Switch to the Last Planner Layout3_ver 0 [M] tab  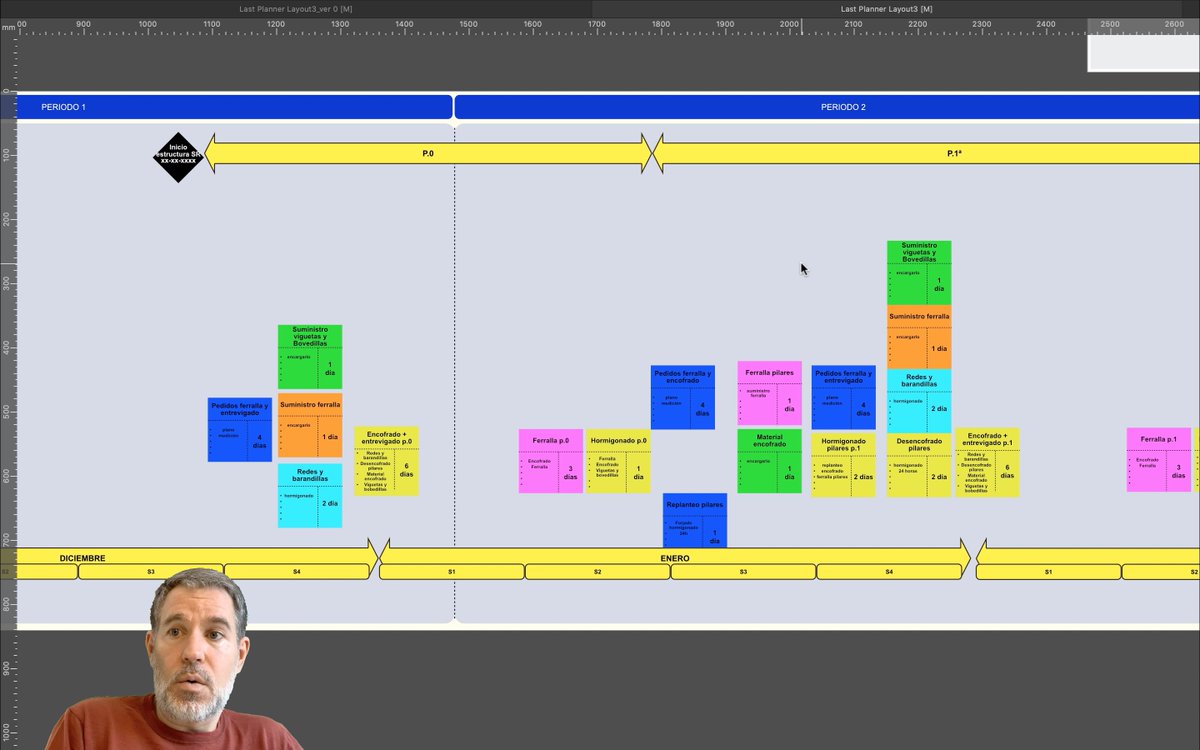point(296,9)
